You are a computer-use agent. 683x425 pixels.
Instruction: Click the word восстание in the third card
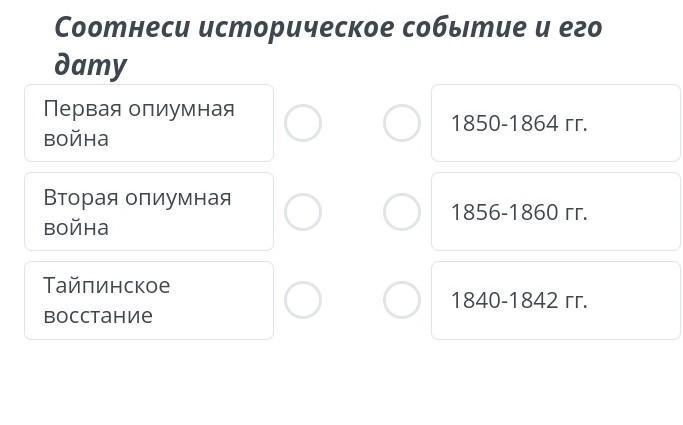point(98,315)
